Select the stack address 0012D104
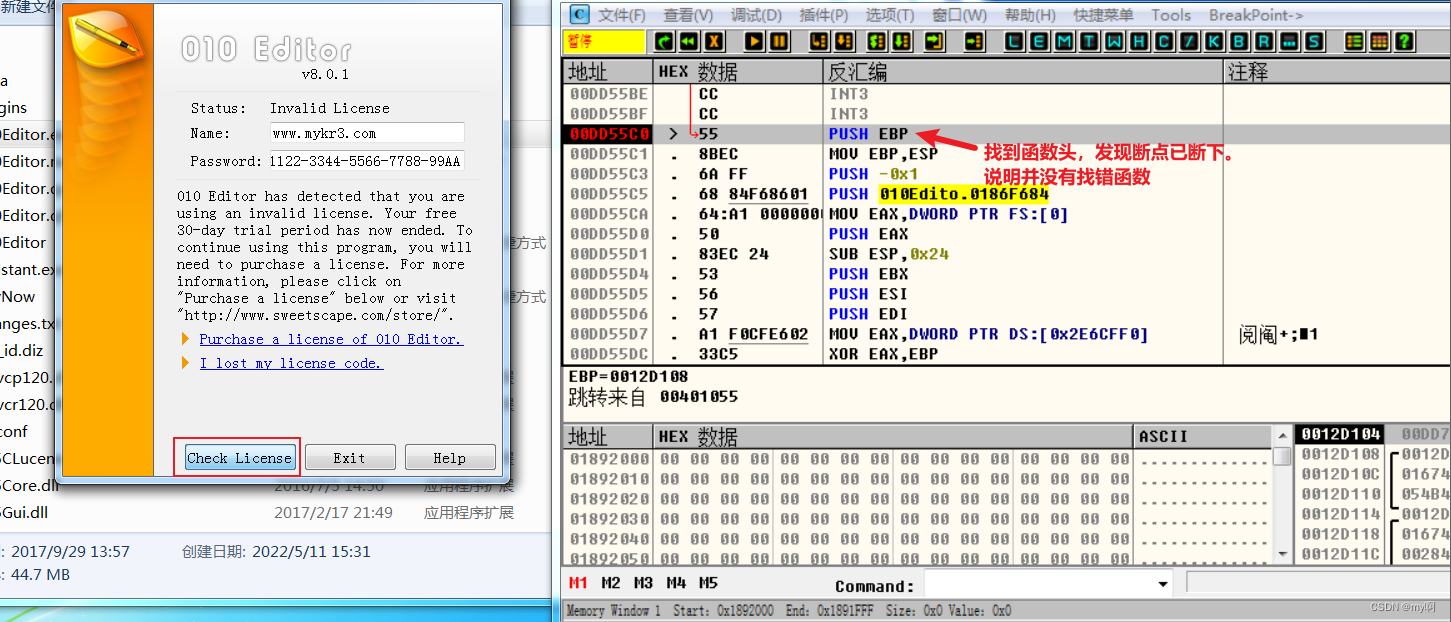Screen dimensions: 1451x622 1339,434
